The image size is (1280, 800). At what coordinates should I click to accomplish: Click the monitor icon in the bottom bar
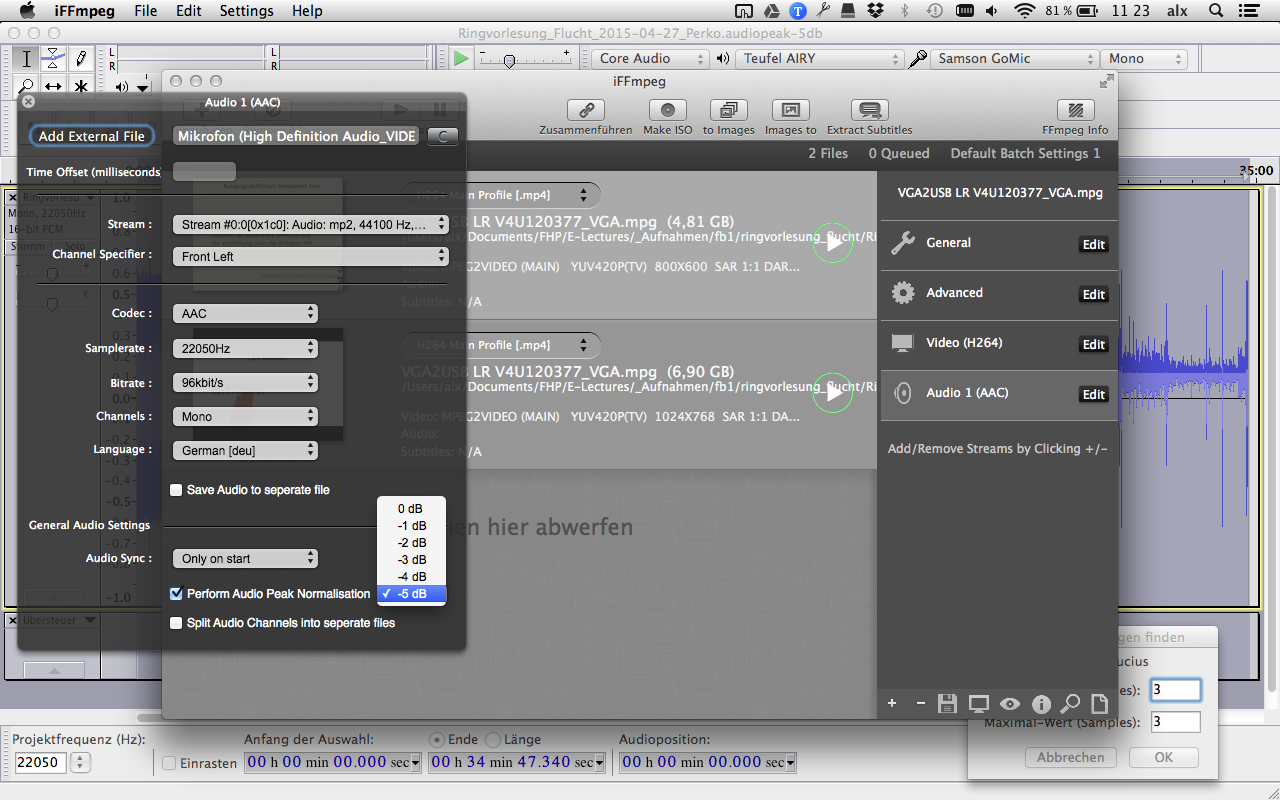pyautogui.click(x=978, y=704)
